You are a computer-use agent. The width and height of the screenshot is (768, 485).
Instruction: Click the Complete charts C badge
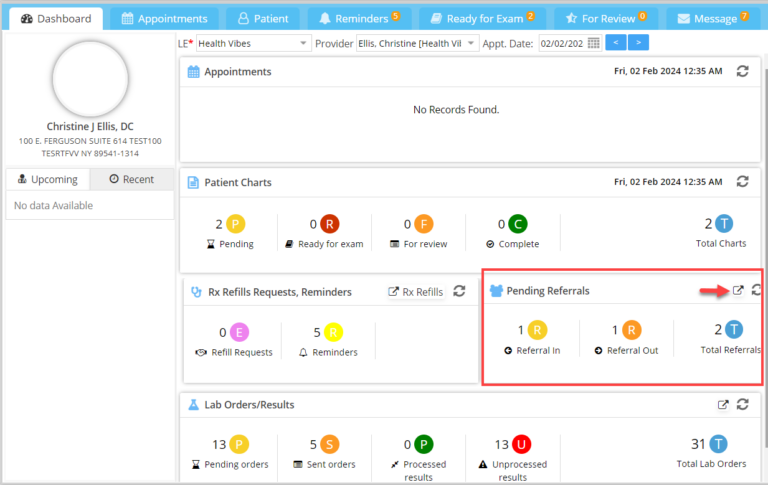click(518, 224)
